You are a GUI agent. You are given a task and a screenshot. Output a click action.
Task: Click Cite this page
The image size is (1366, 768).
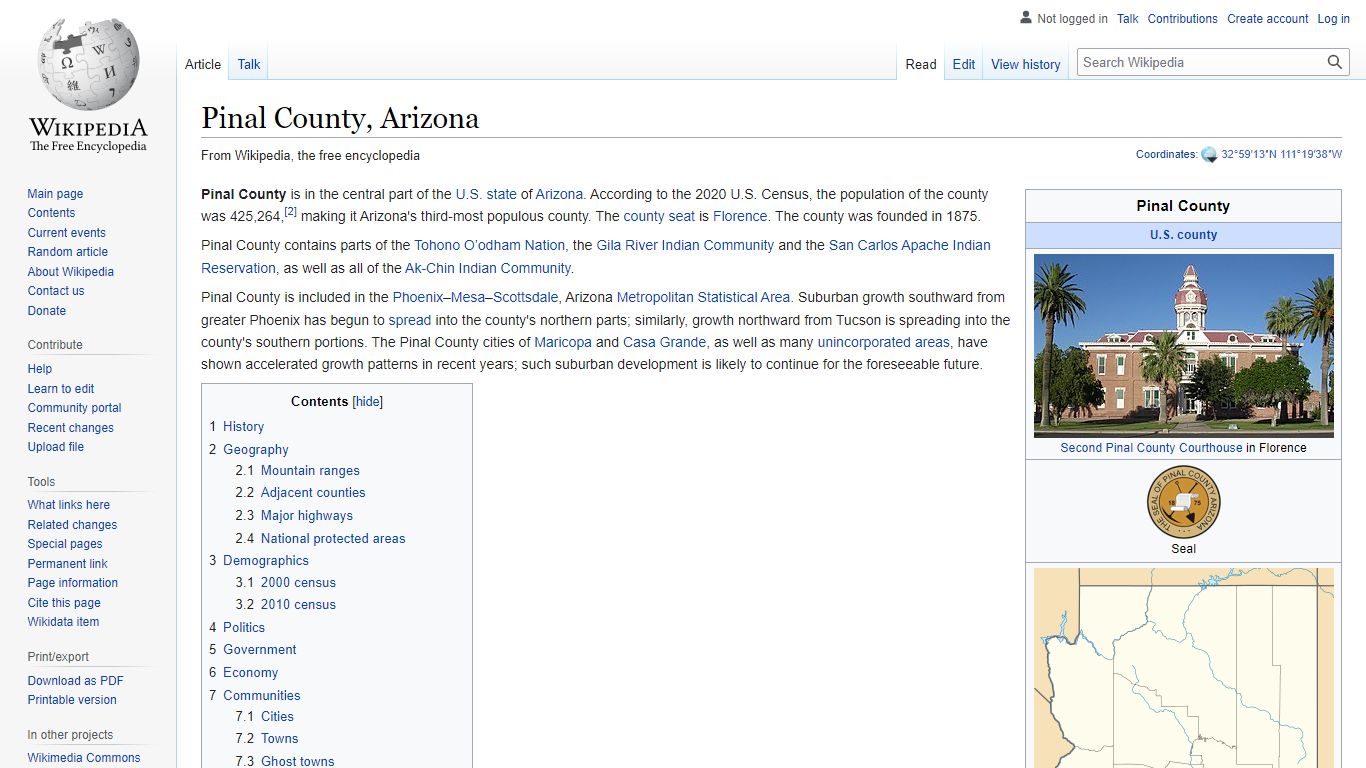[x=64, y=603]
